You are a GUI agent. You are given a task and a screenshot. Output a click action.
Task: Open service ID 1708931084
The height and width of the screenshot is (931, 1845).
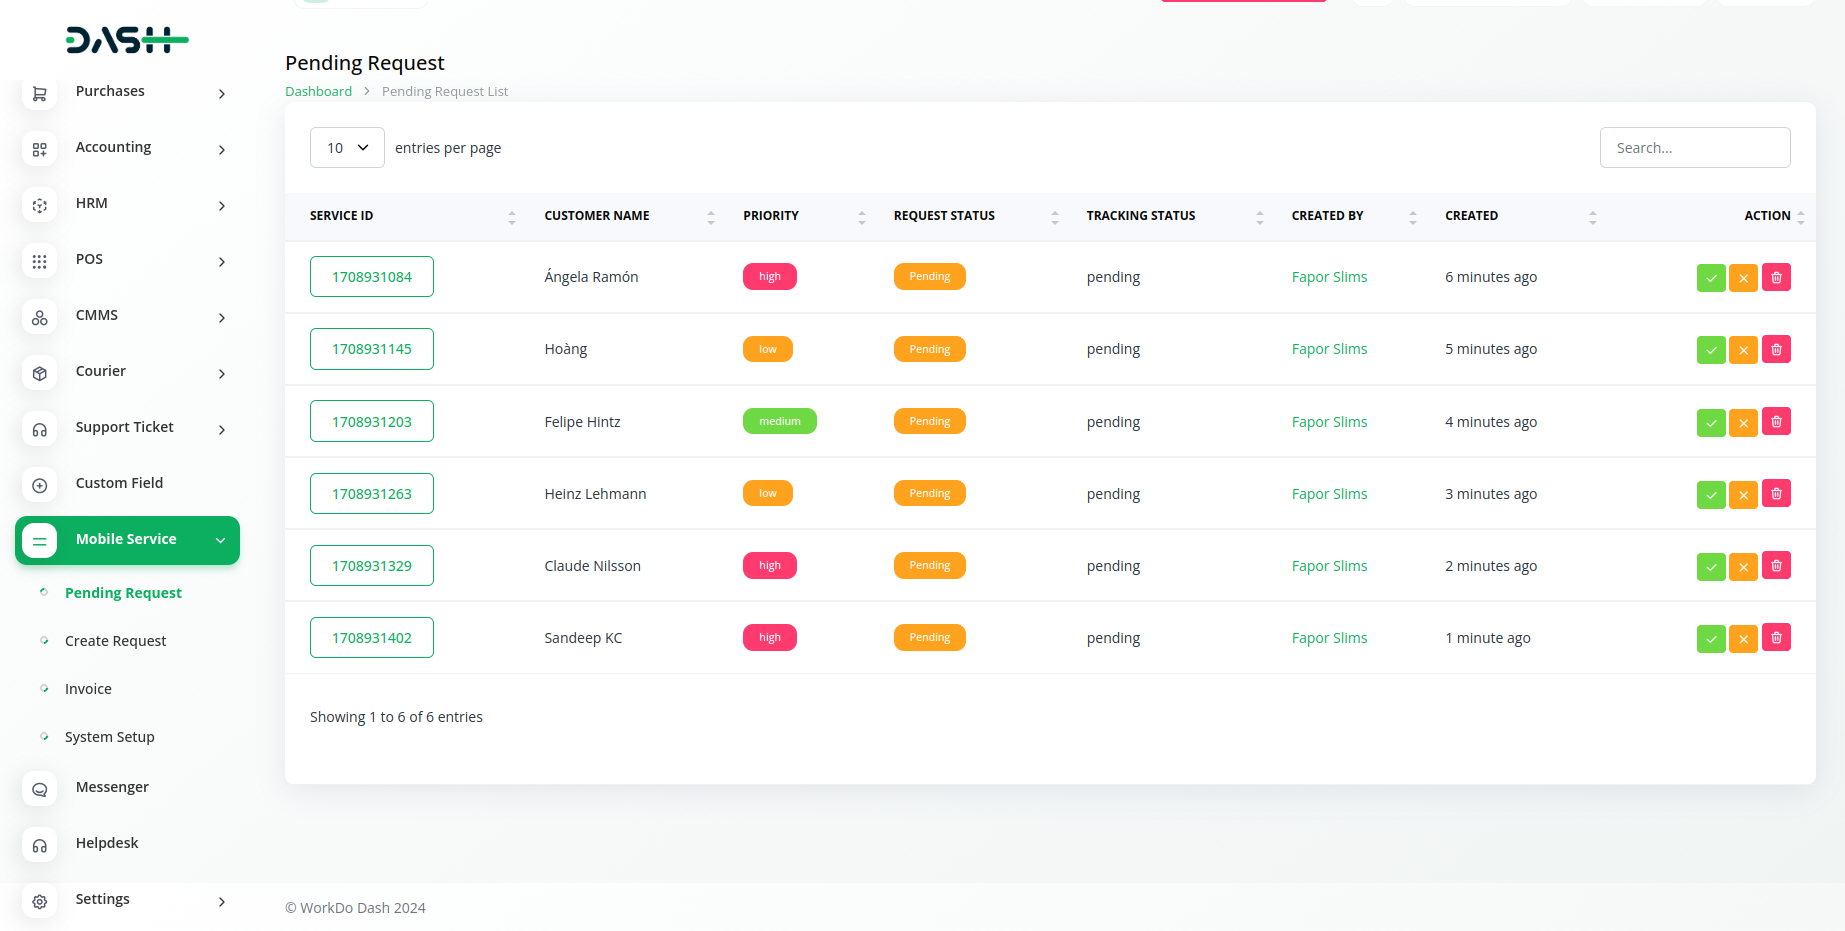372,277
